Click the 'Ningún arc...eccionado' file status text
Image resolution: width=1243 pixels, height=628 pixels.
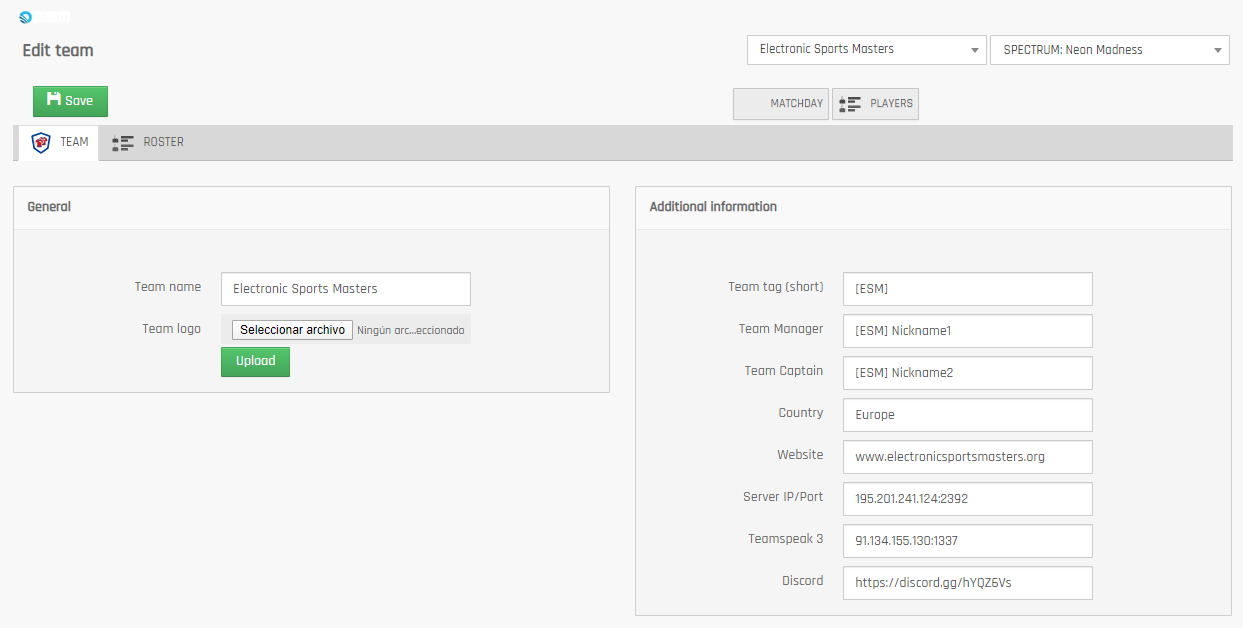(x=411, y=330)
